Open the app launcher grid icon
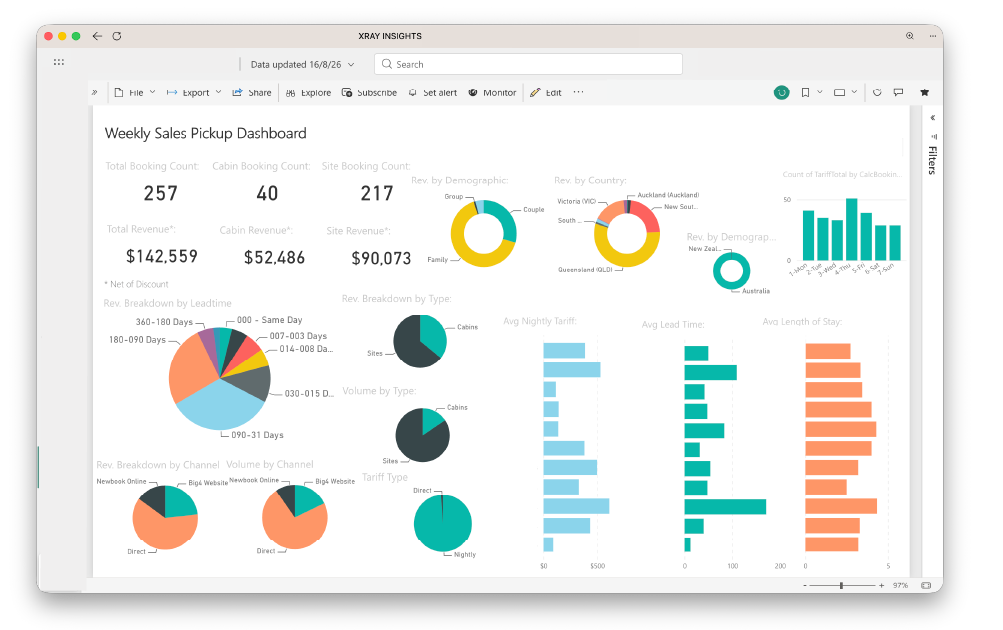The height and width of the screenshot is (630, 1003). pyautogui.click(x=59, y=62)
